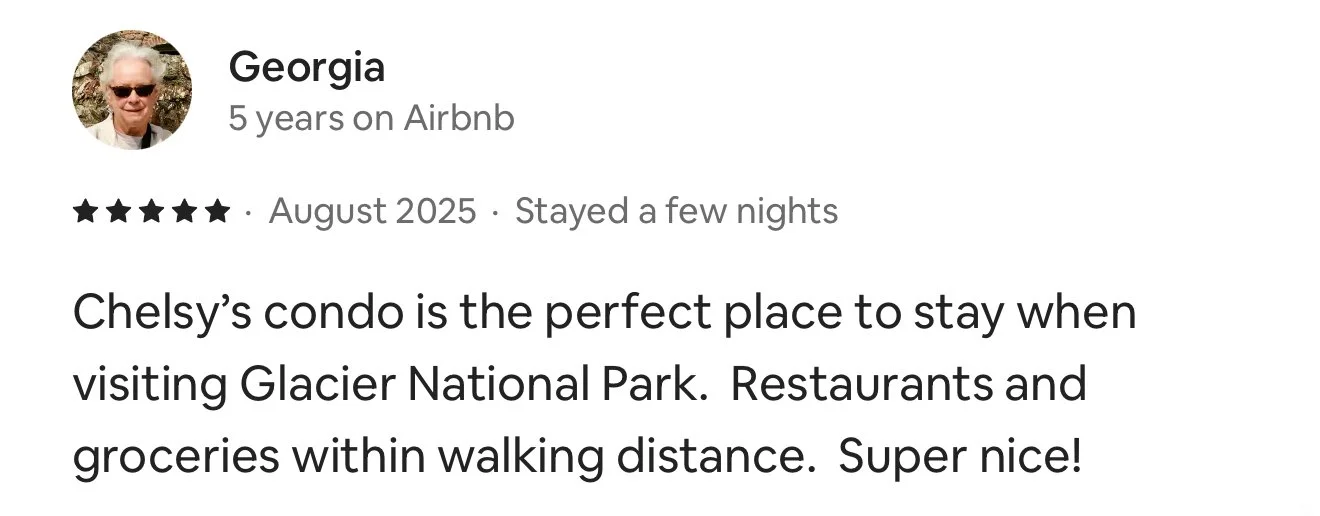
Task: Click the Stayed a few nights label
Action: (x=676, y=212)
